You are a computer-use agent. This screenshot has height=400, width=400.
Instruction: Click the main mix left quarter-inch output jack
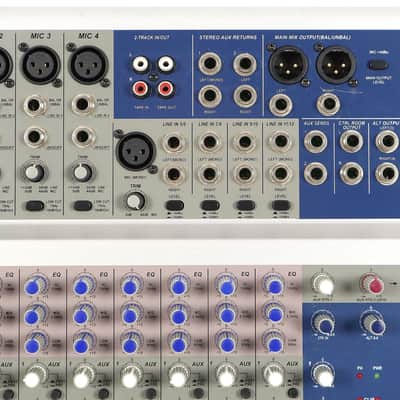click(281, 104)
